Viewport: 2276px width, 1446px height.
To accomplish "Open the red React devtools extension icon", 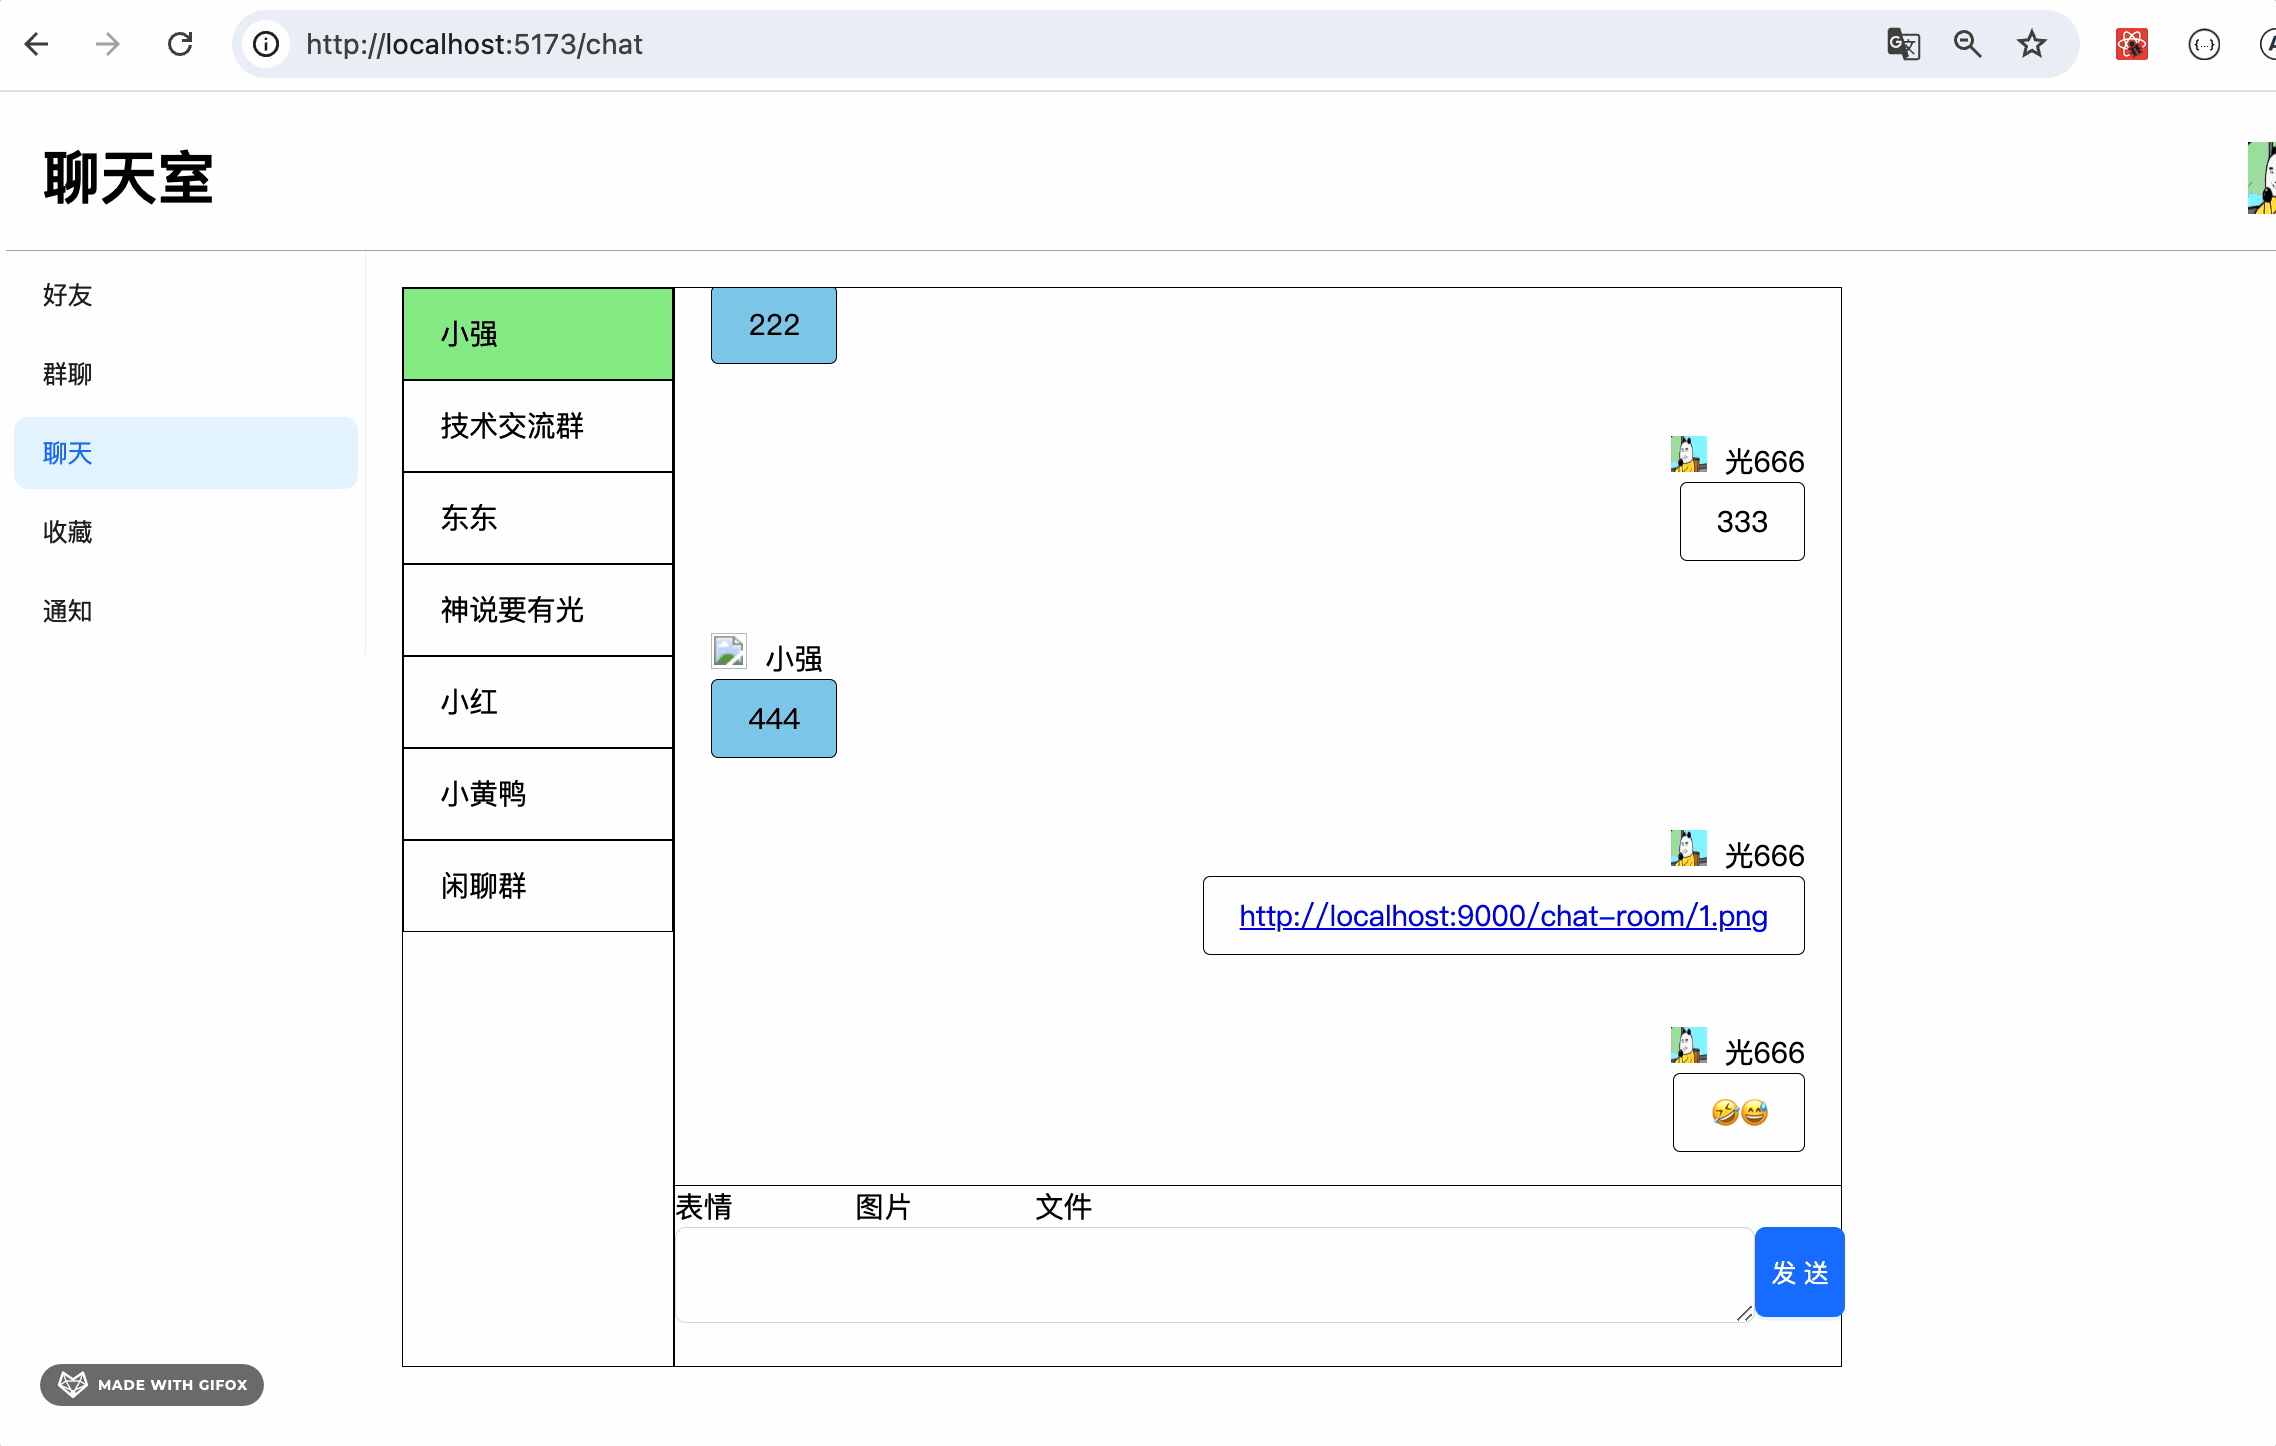I will coord(2131,44).
